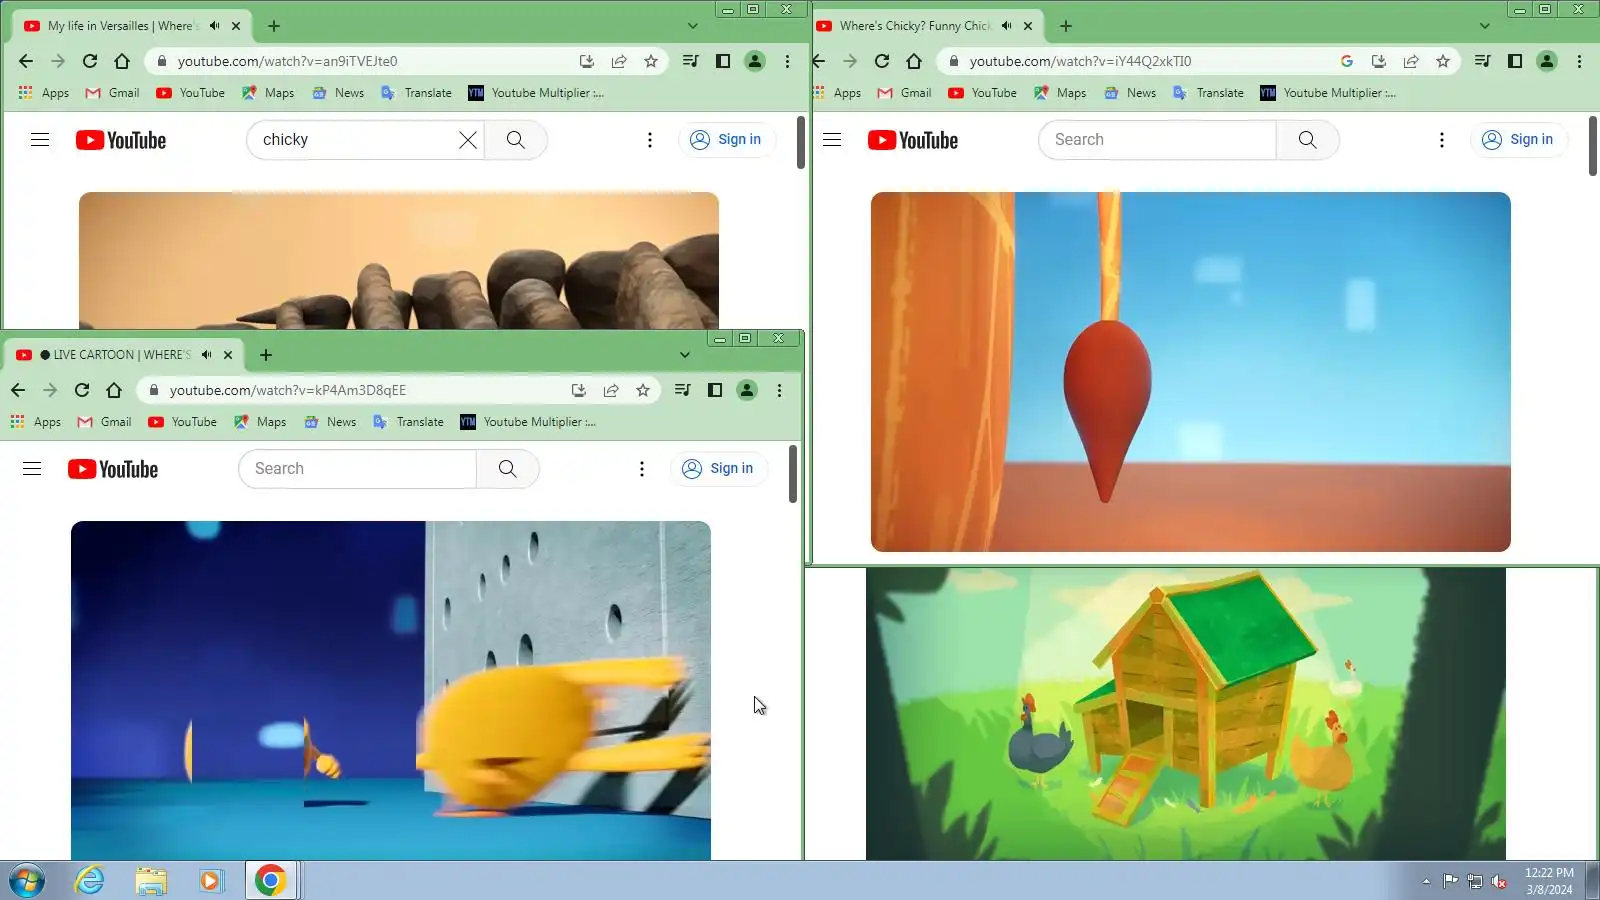Open Maps bookmark in right window
1600x900 pixels.
(x=1060, y=93)
